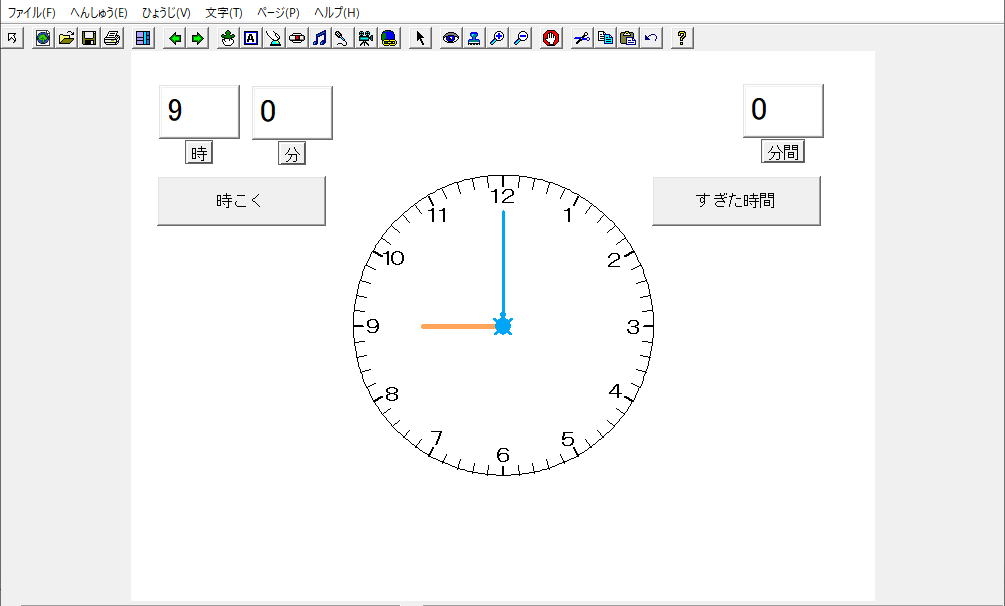Open the ファイル(F) menu
Image resolution: width=1005 pixels, height=606 pixels.
pos(32,13)
